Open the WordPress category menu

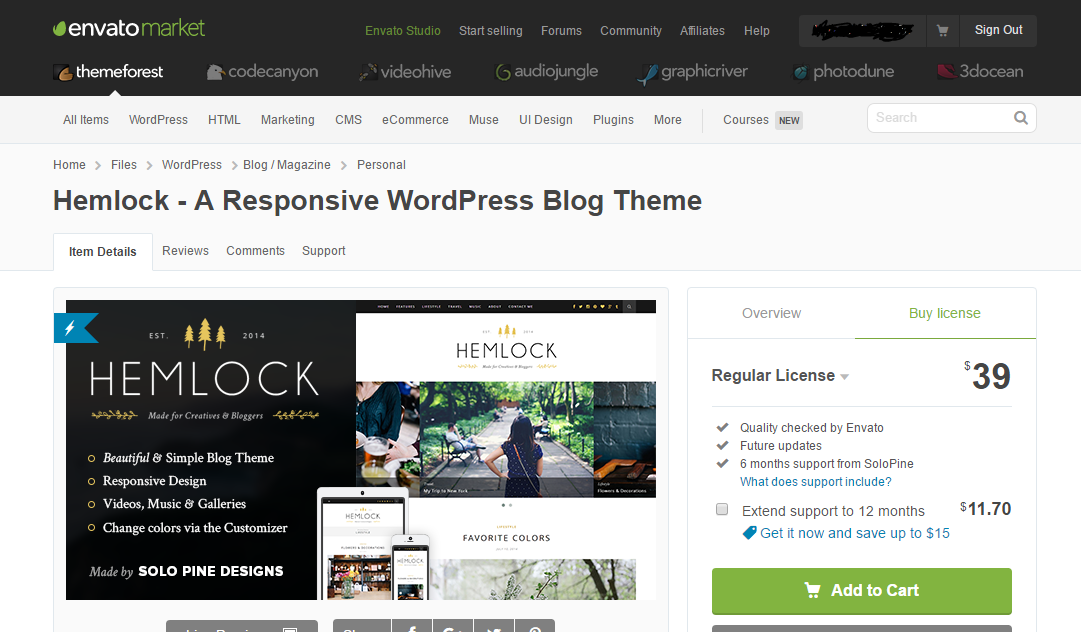(x=158, y=120)
